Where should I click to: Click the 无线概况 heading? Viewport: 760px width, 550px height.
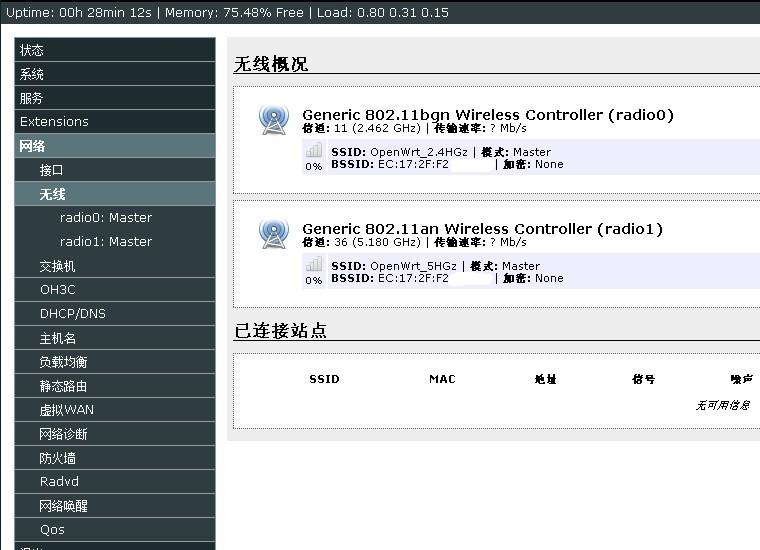point(271,64)
